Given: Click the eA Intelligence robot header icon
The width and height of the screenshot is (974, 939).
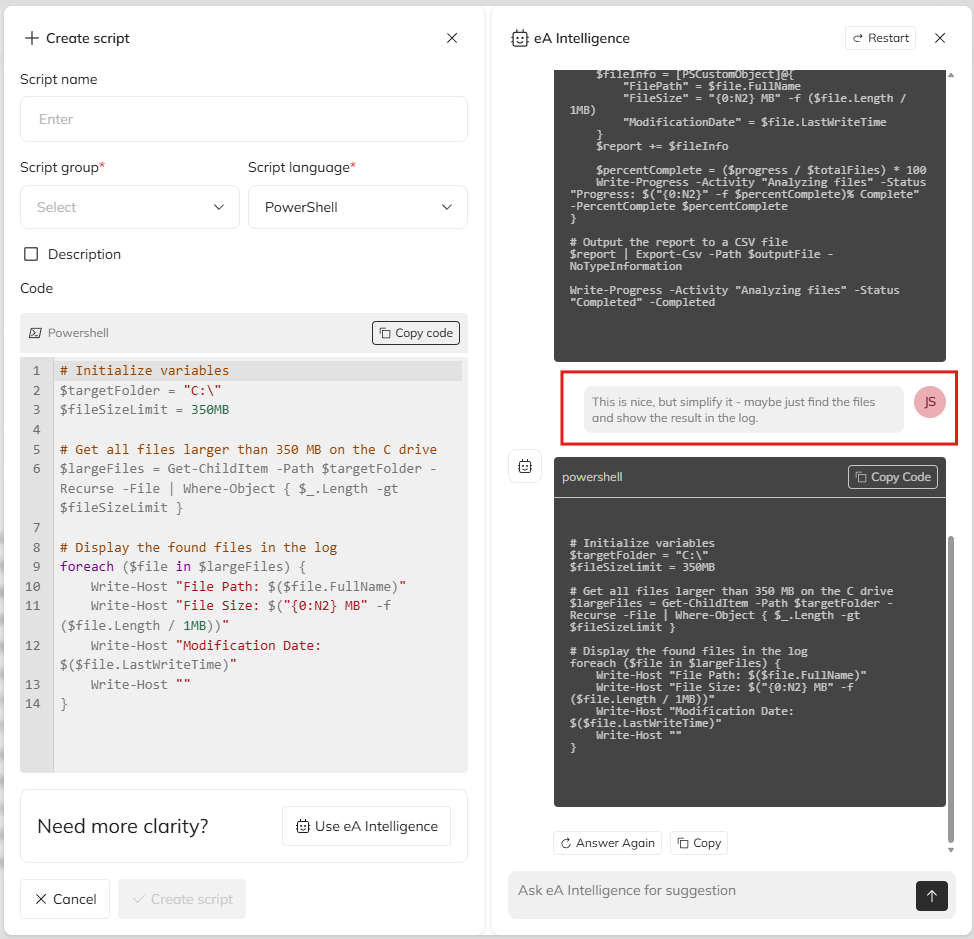Looking at the screenshot, I should 519,38.
